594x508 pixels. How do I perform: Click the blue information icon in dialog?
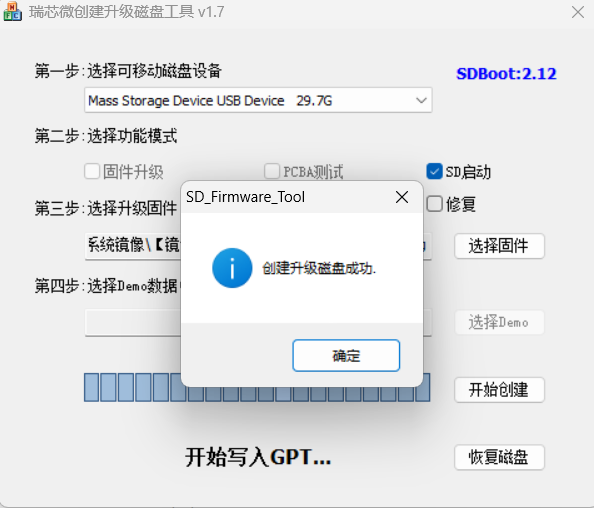pos(232,268)
